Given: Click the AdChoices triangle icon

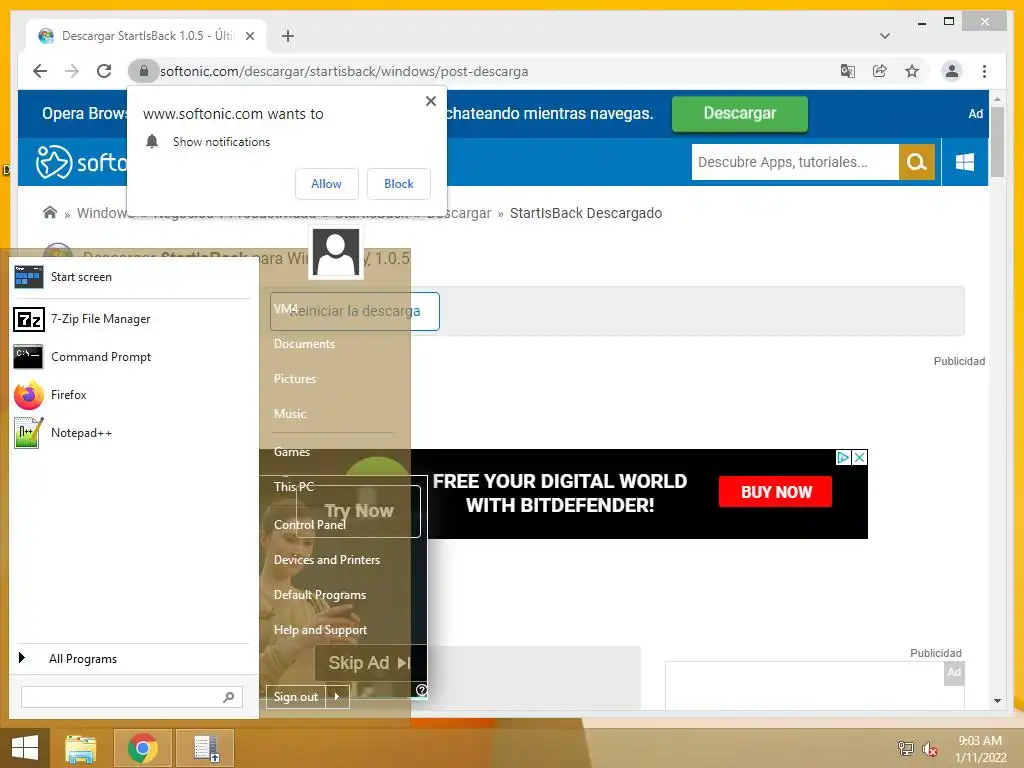Looking at the screenshot, I should 843,458.
